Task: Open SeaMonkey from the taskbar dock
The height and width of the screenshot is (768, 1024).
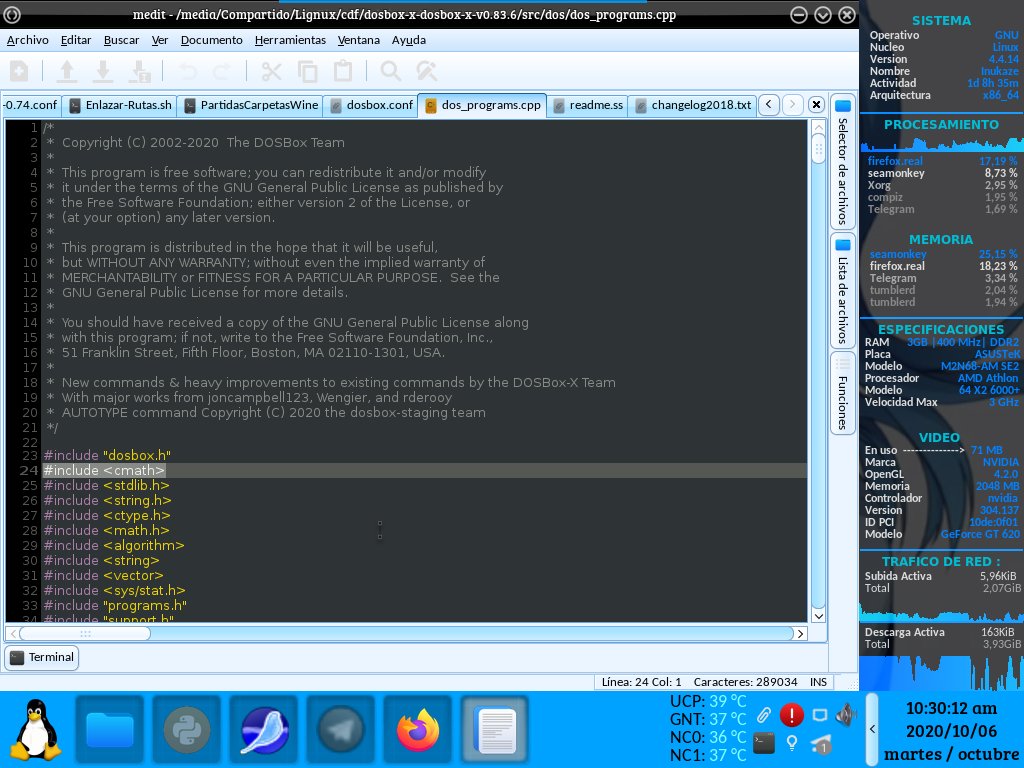Action: (262, 730)
